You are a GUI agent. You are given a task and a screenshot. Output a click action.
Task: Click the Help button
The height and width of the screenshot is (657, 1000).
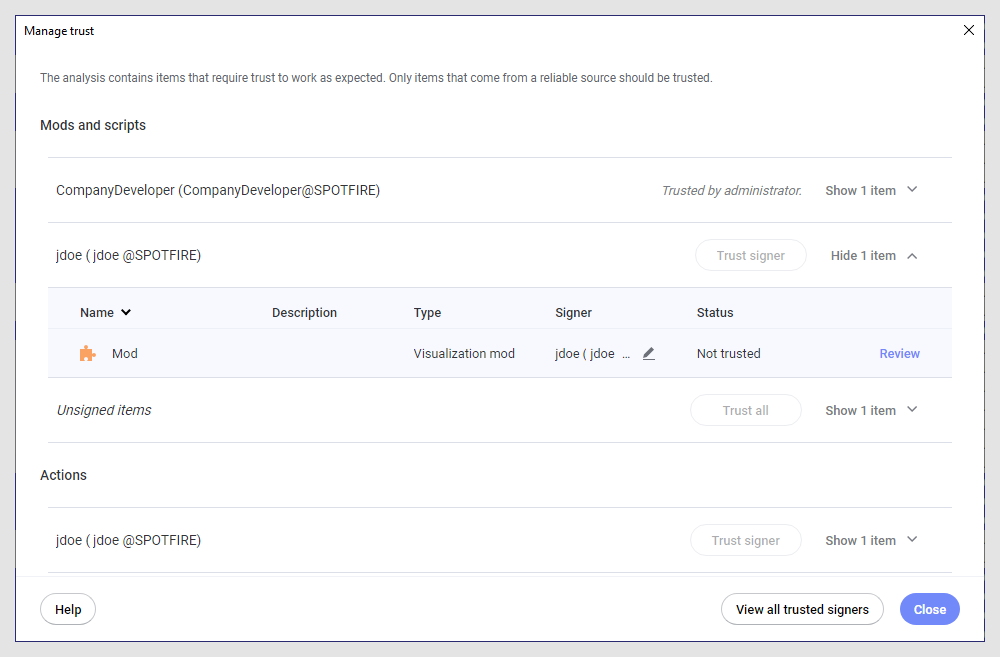68,609
